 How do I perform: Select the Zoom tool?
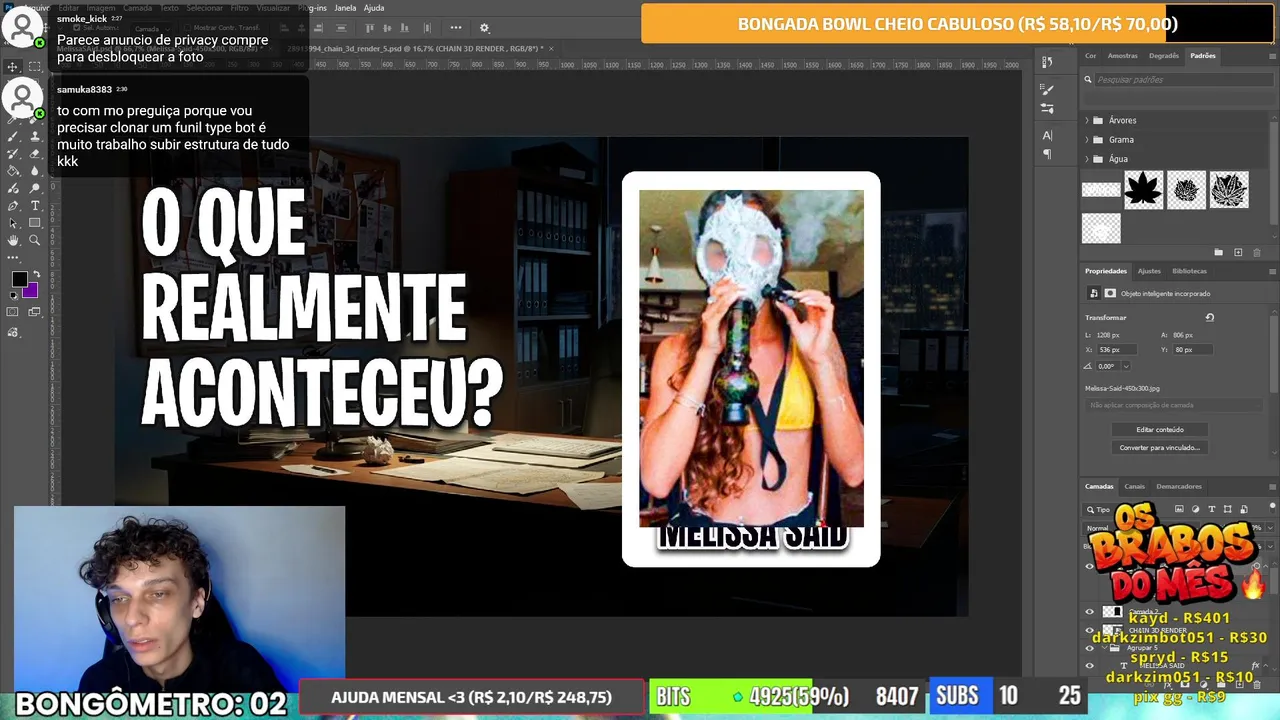coord(35,240)
